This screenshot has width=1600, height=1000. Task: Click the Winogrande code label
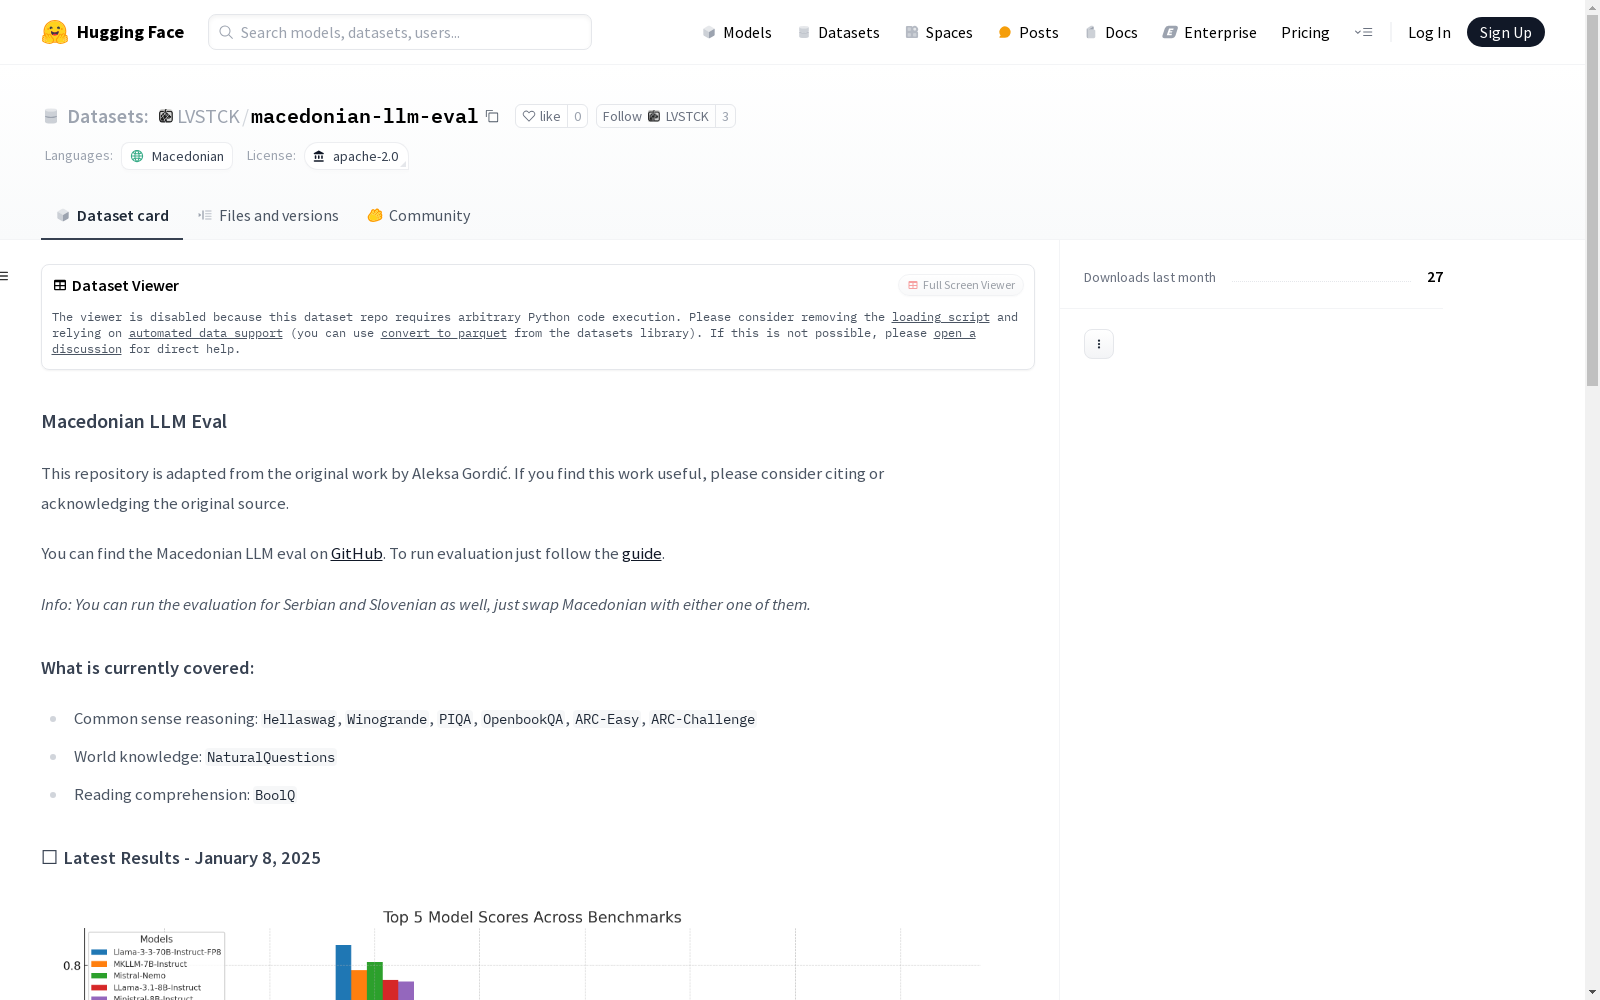pyautogui.click(x=387, y=719)
